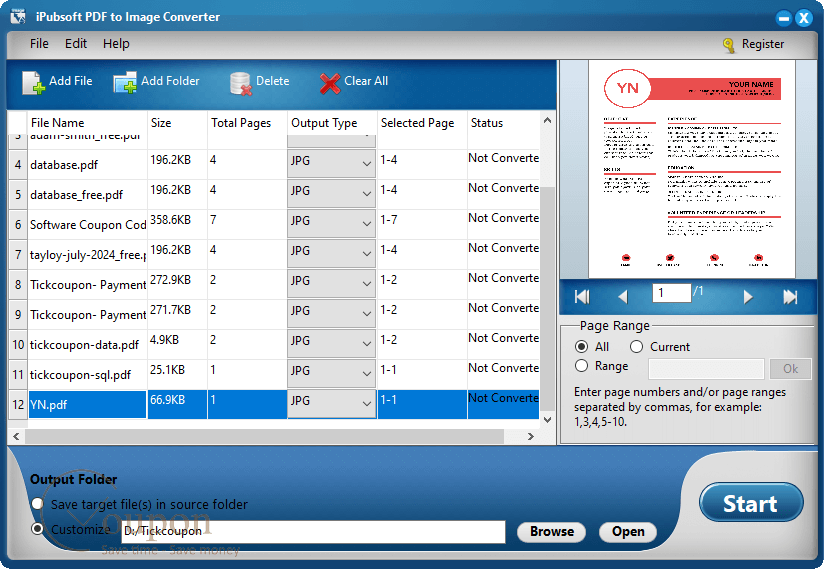Open output type dropdown for database.pdf
Image resolution: width=824 pixels, height=569 pixels.
click(332, 164)
